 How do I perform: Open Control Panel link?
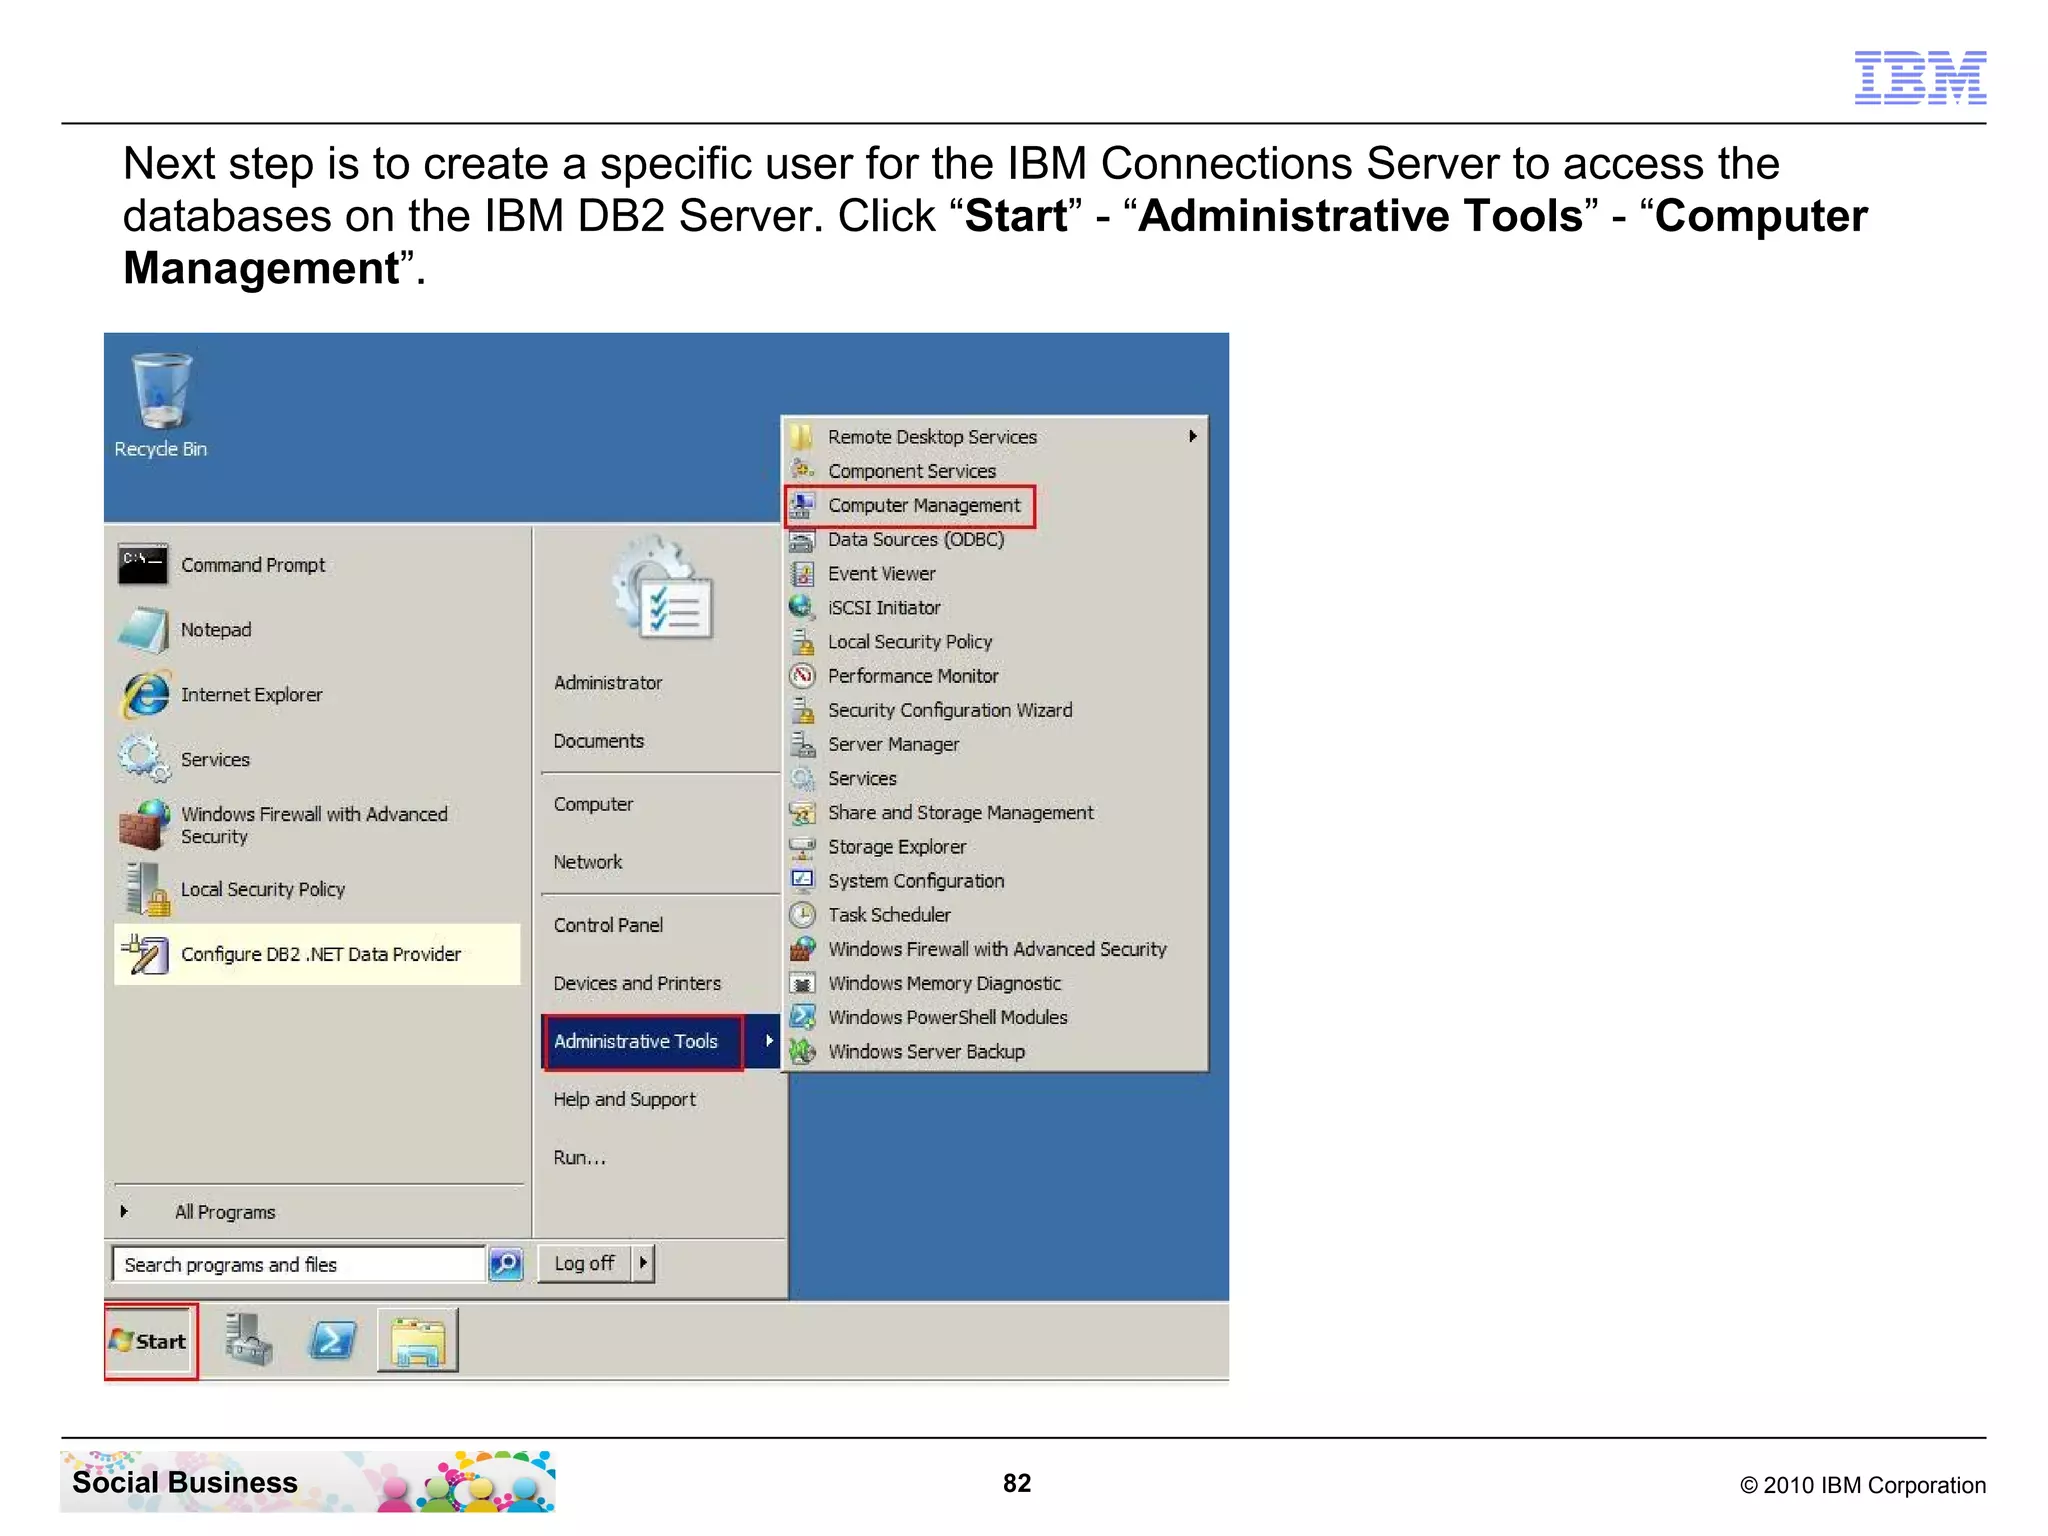point(608,925)
